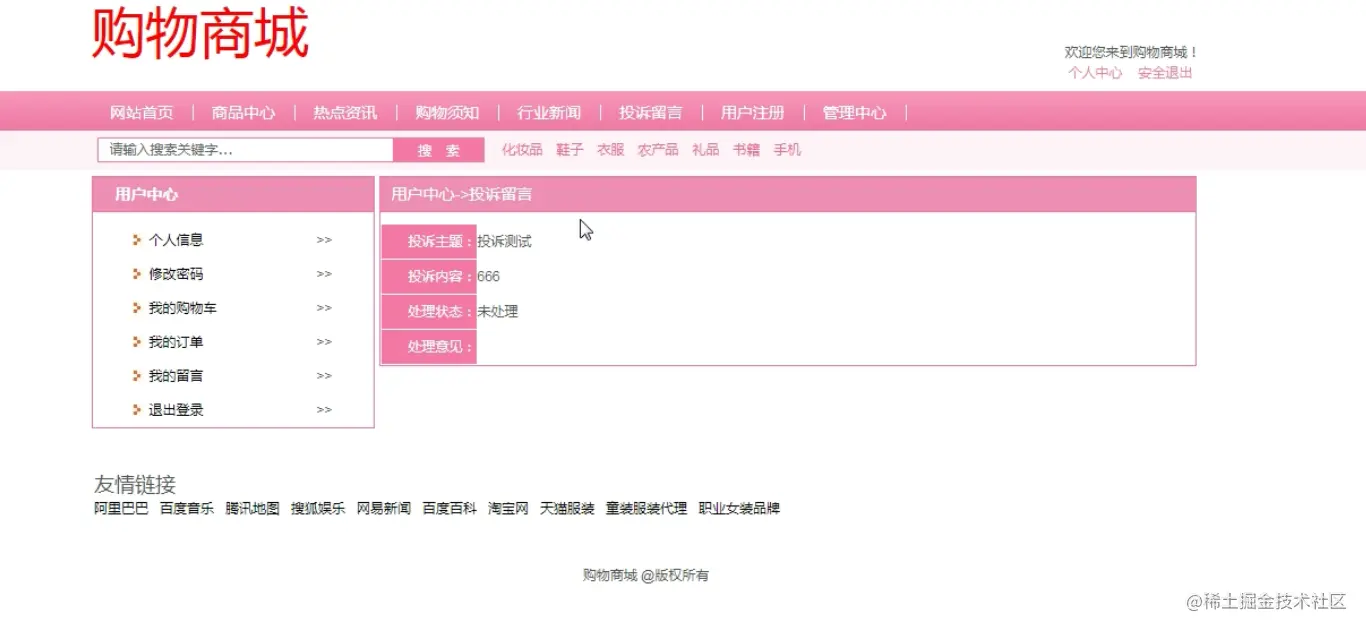Viewport: 1366px width, 631px height.
Task: Click the >> chevron on the 退出登录 row
Action: pos(324,410)
